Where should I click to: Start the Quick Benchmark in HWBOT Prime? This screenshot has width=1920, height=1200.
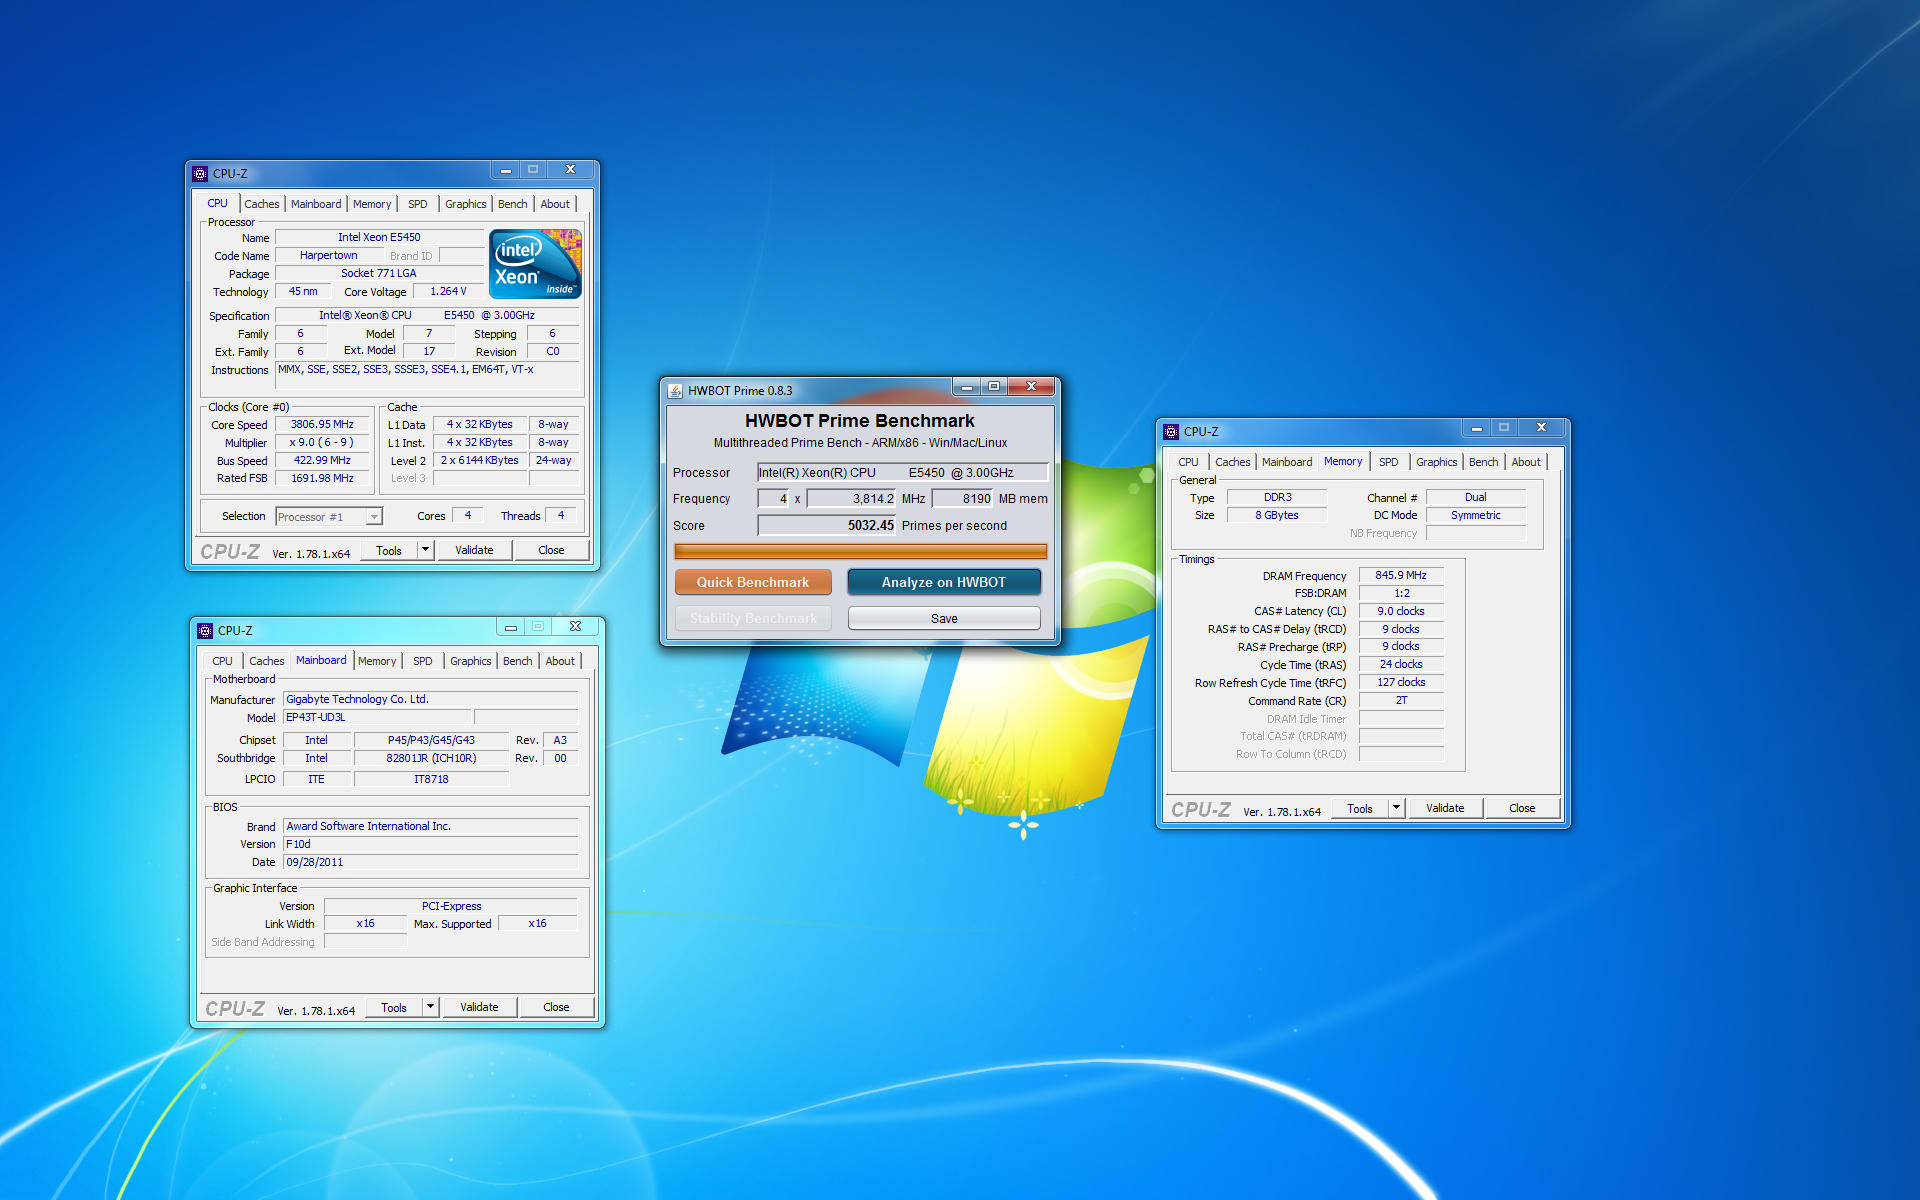pyautogui.click(x=753, y=582)
